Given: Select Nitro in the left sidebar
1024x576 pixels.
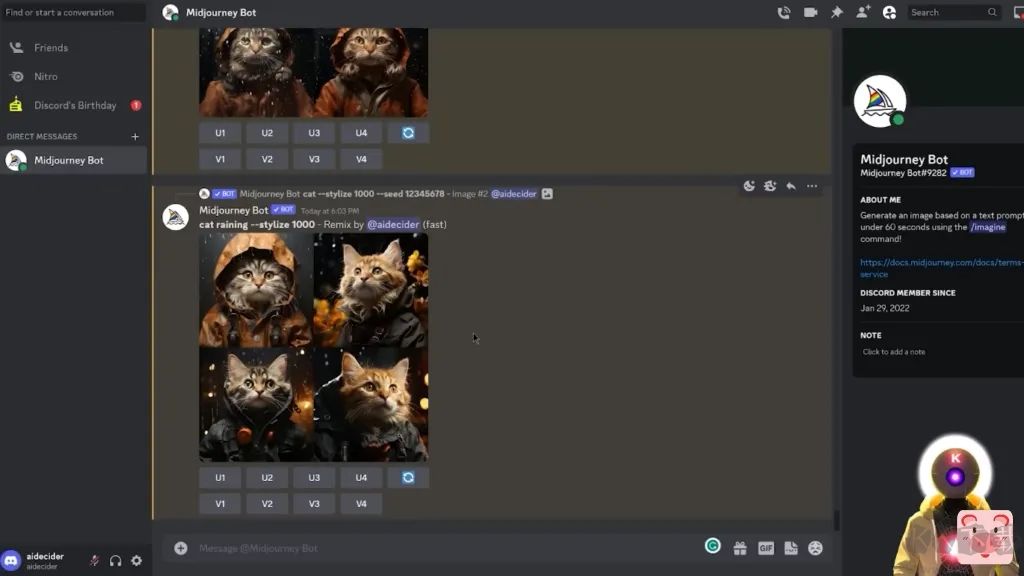Looking at the screenshot, I should click(x=46, y=77).
